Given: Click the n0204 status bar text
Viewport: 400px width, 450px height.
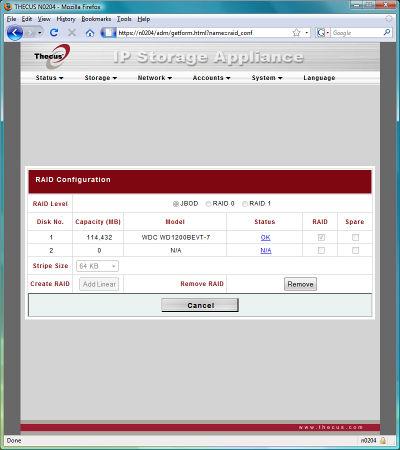Looking at the screenshot, I should click(x=368, y=440).
